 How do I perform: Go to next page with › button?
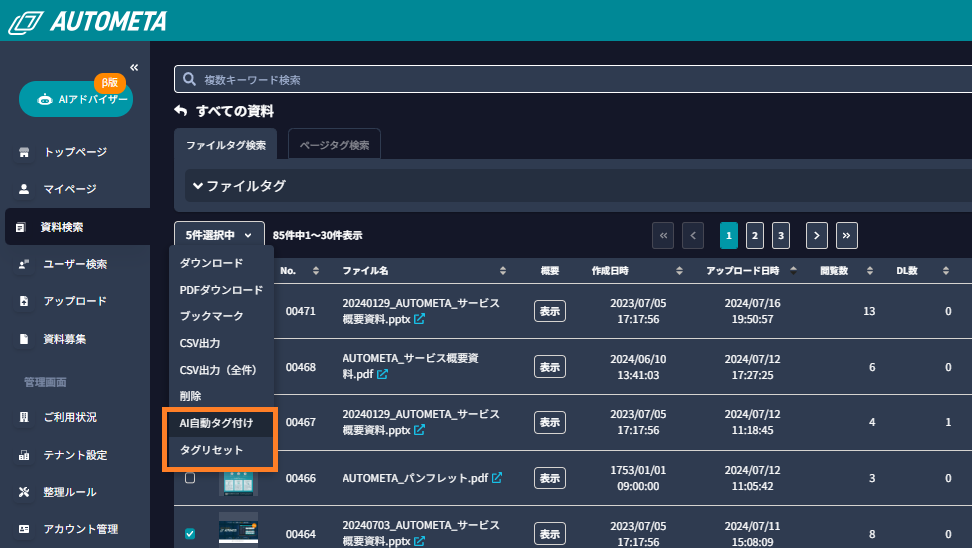coord(817,236)
